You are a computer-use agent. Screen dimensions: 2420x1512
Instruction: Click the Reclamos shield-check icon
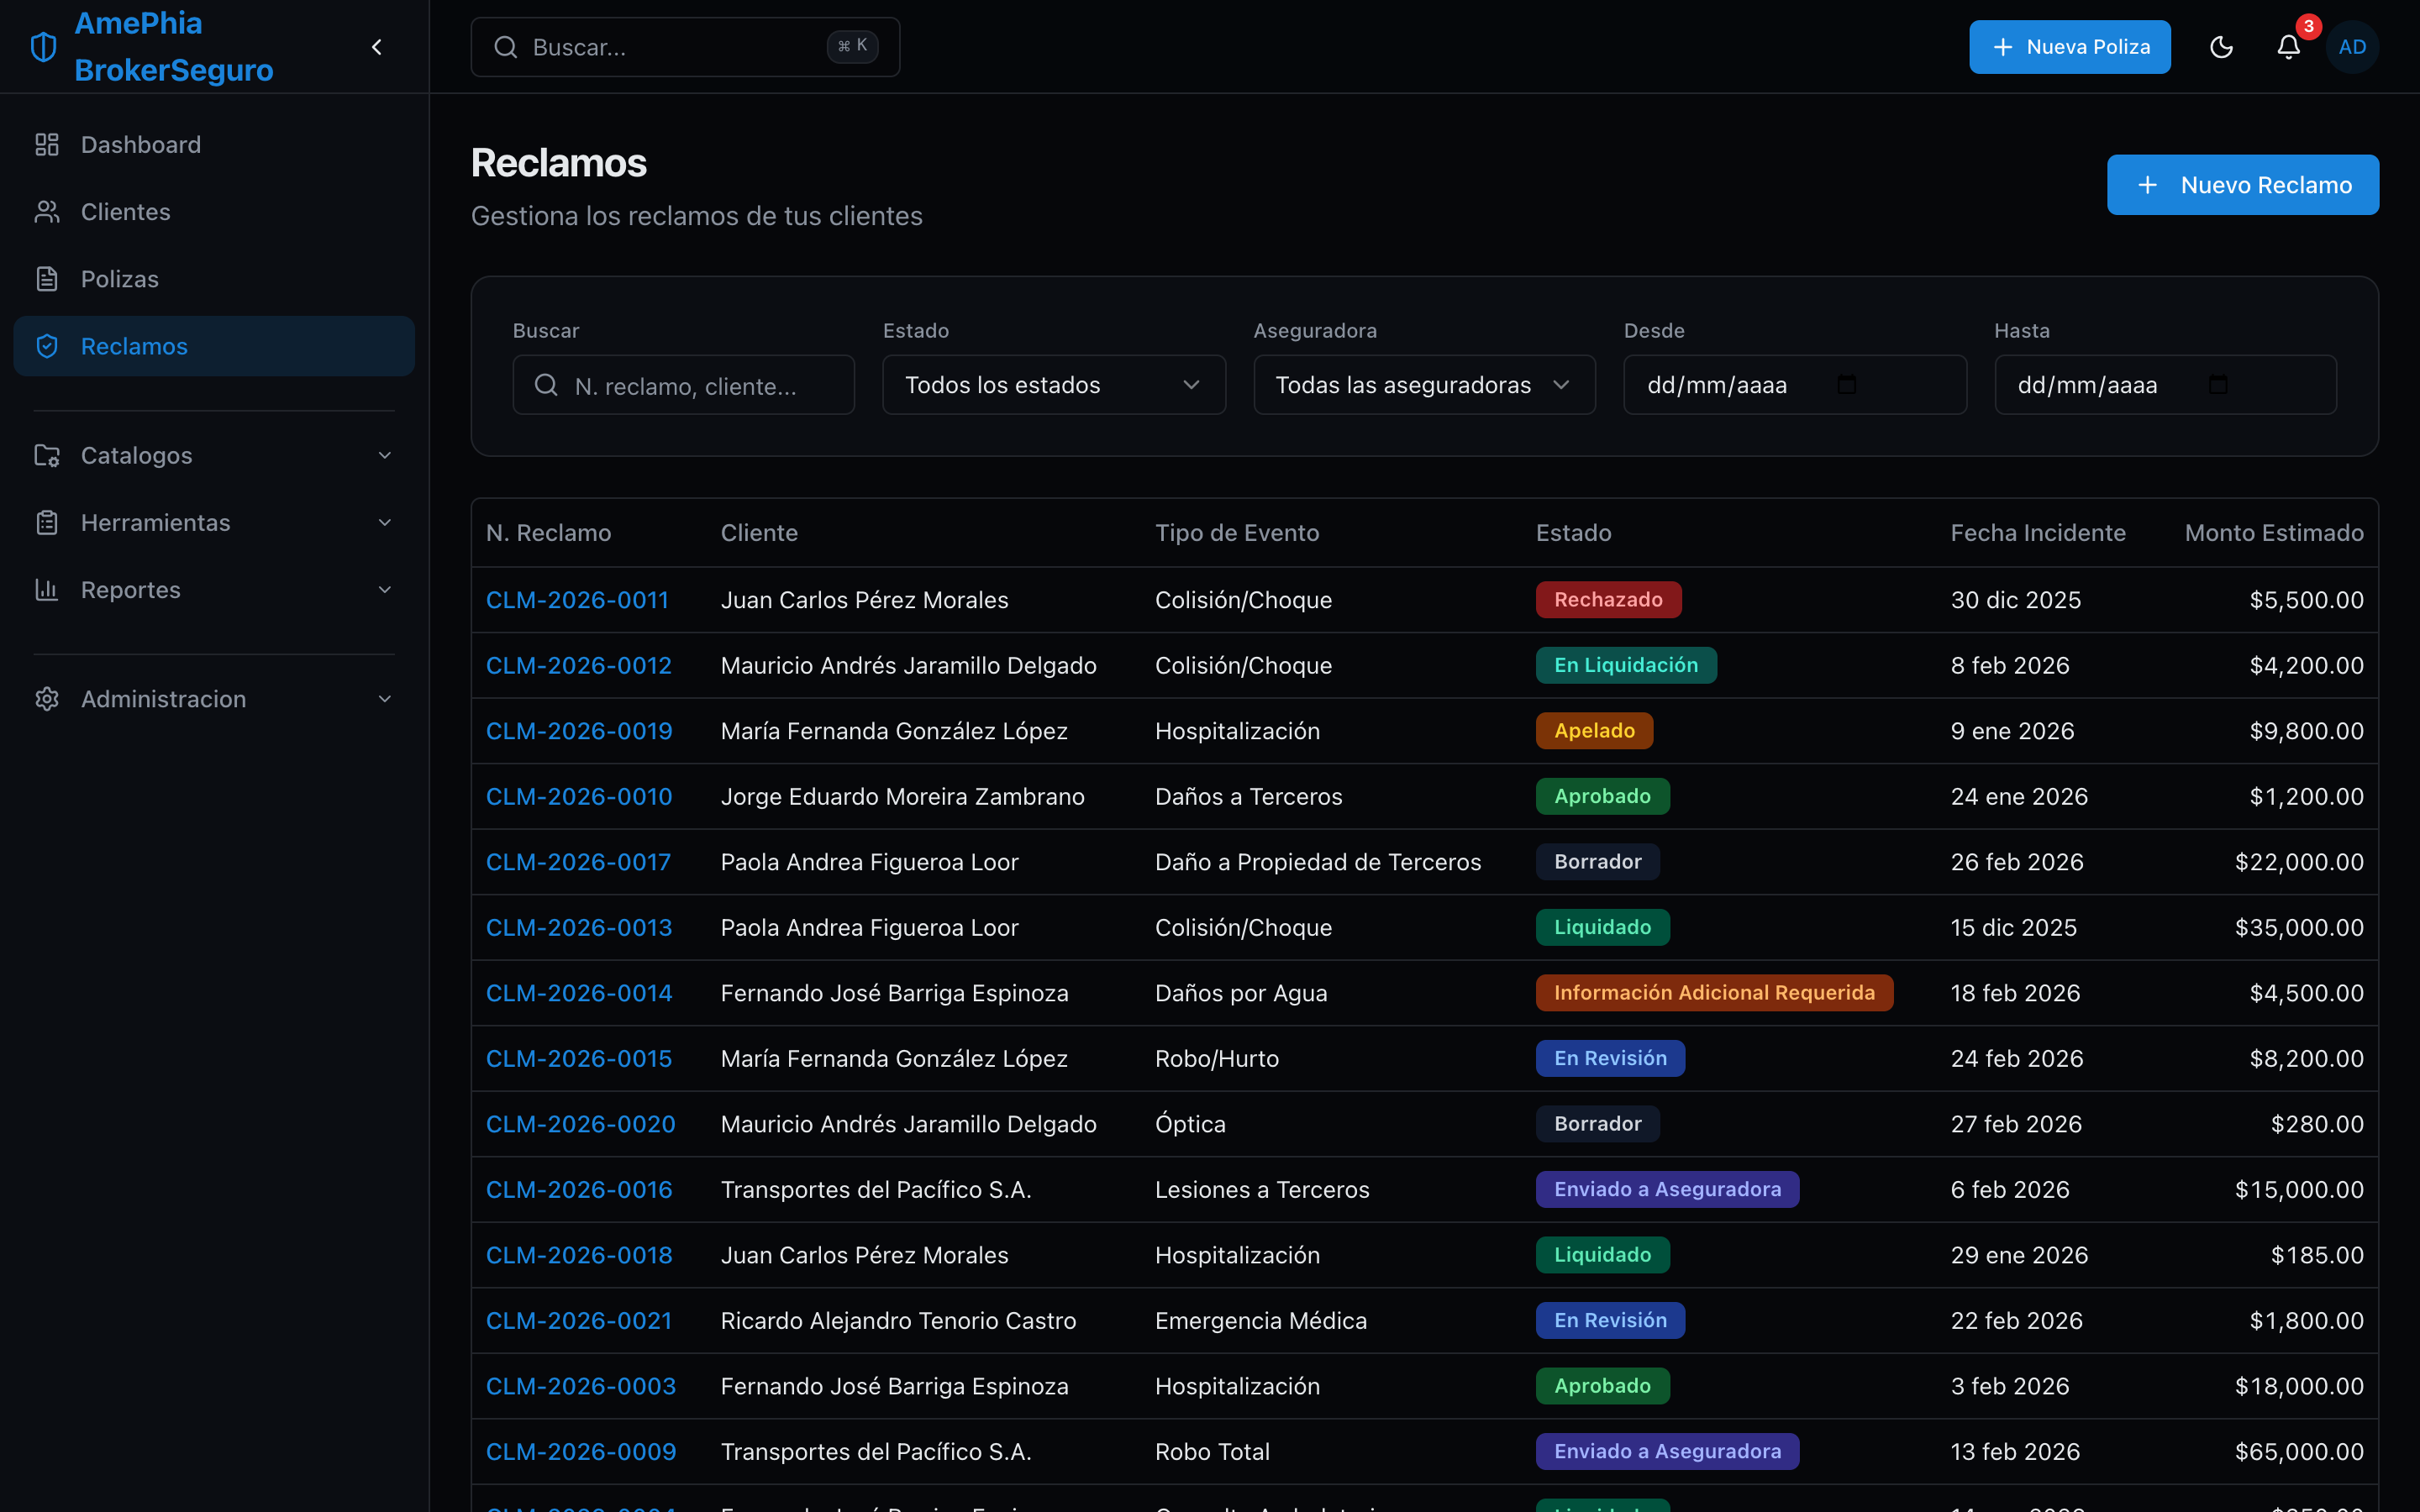click(x=47, y=346)
